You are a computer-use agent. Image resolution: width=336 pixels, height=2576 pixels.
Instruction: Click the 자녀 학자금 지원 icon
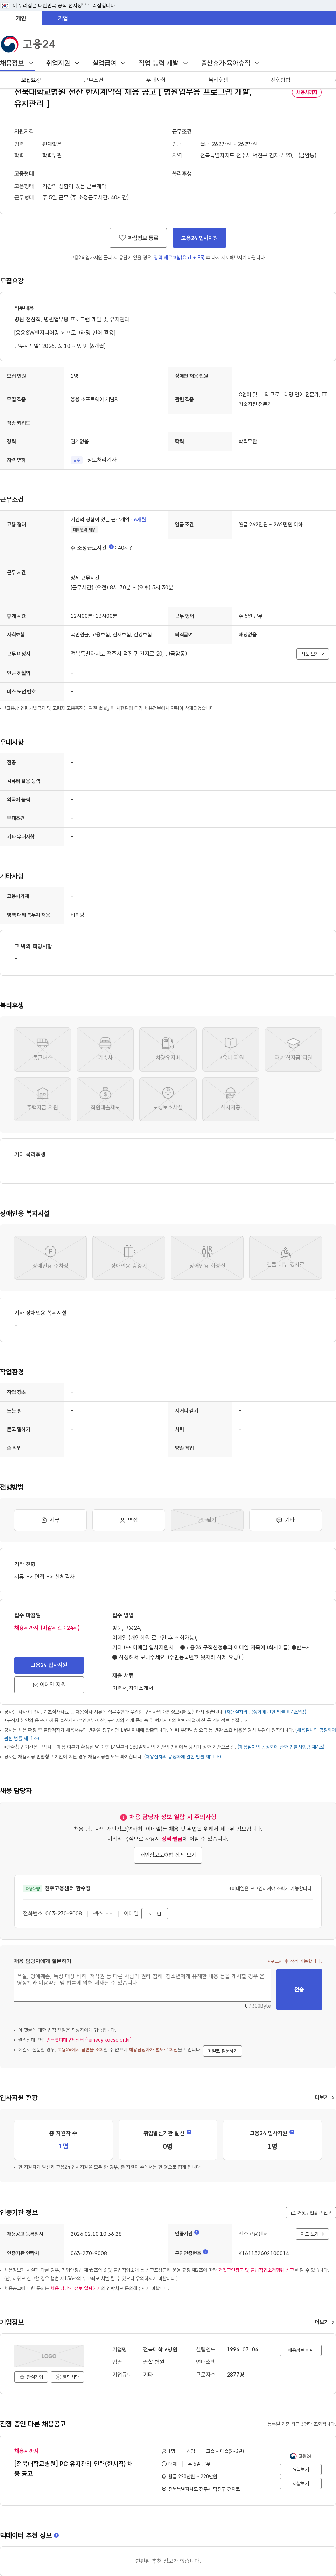293,1048
